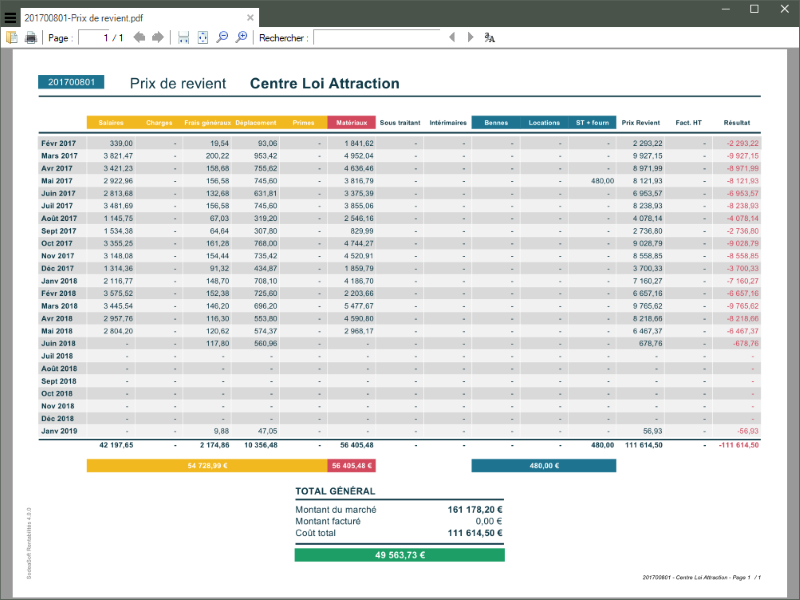The image size is (800, 600).
Task: Click the Matériaux column header
Action: click(x=352, y=122)
